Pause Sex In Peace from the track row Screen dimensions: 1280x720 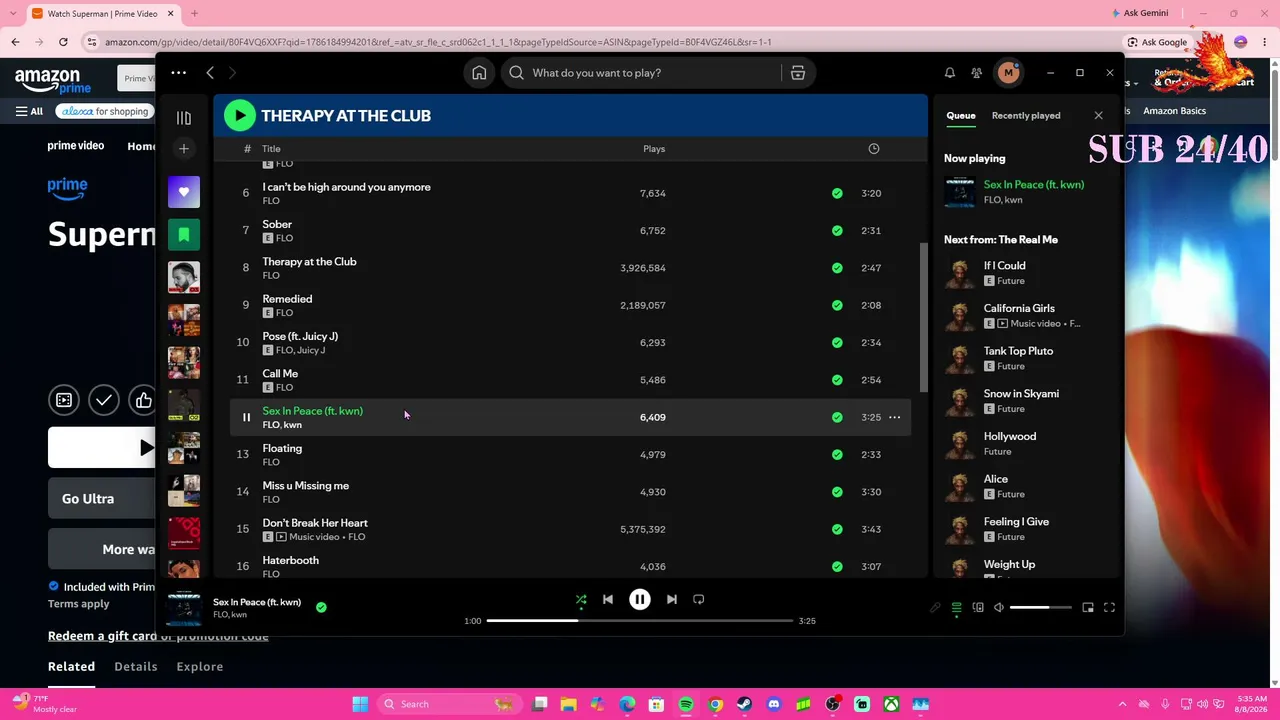pyautogui.click(x=246, y=417)
